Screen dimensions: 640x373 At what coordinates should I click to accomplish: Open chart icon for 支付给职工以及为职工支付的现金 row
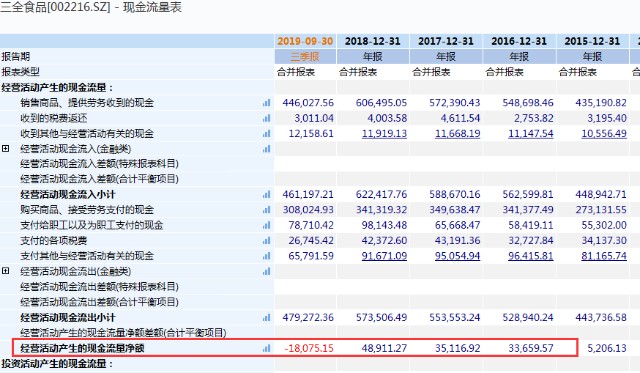pyautogui.click(x=267, y=225)
